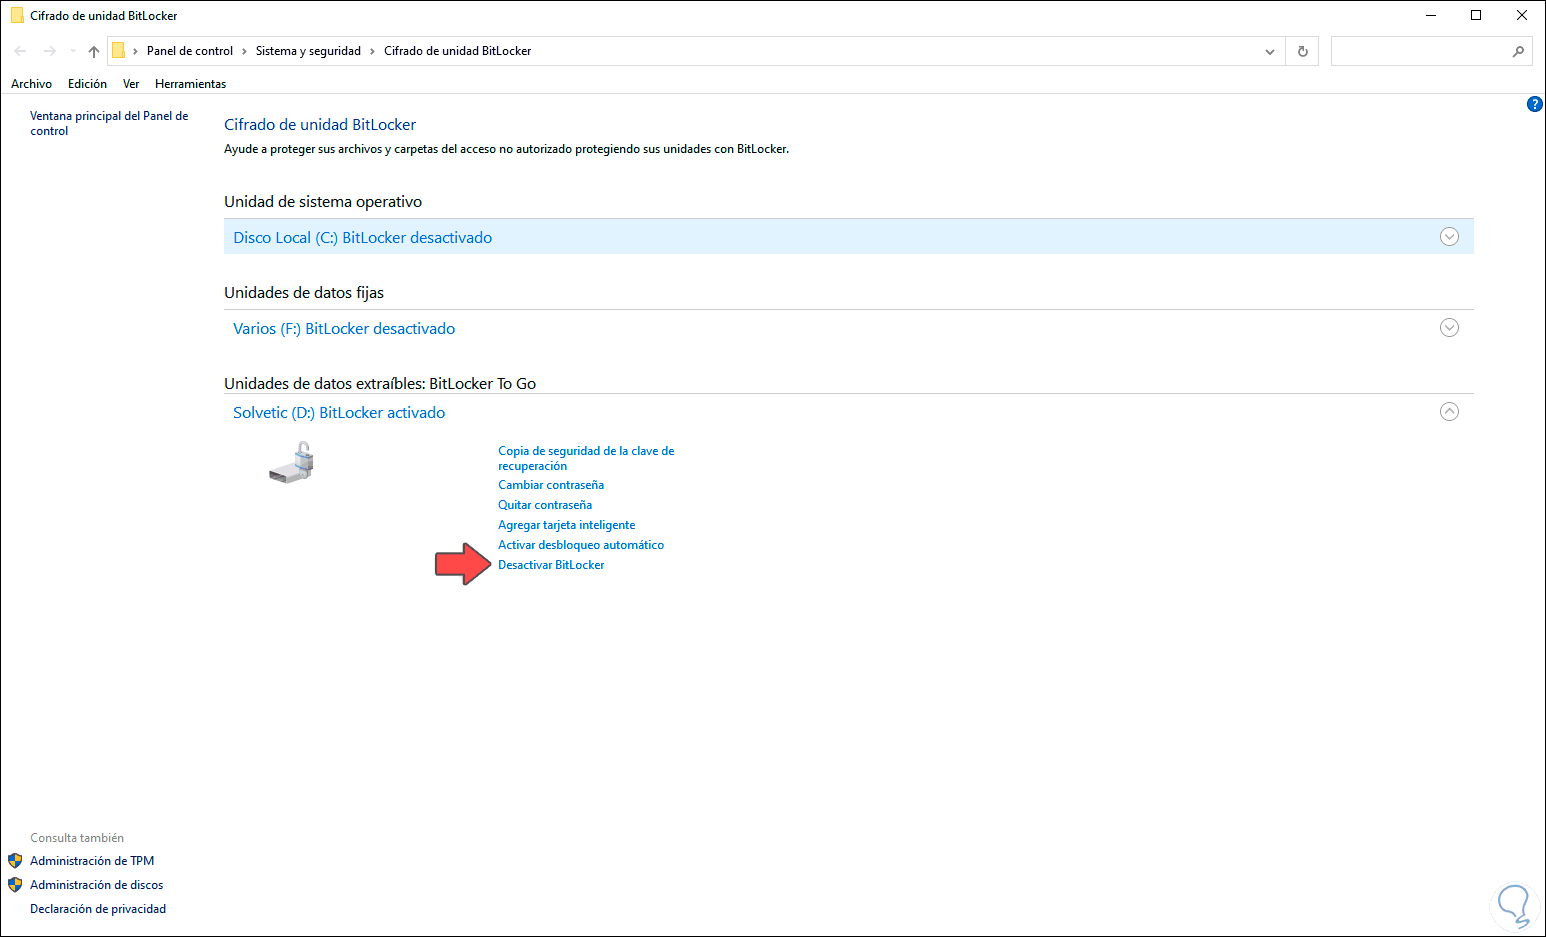
Task: Click Agregar tarjeta inteligente link
Action: click(x=567, y=525)
